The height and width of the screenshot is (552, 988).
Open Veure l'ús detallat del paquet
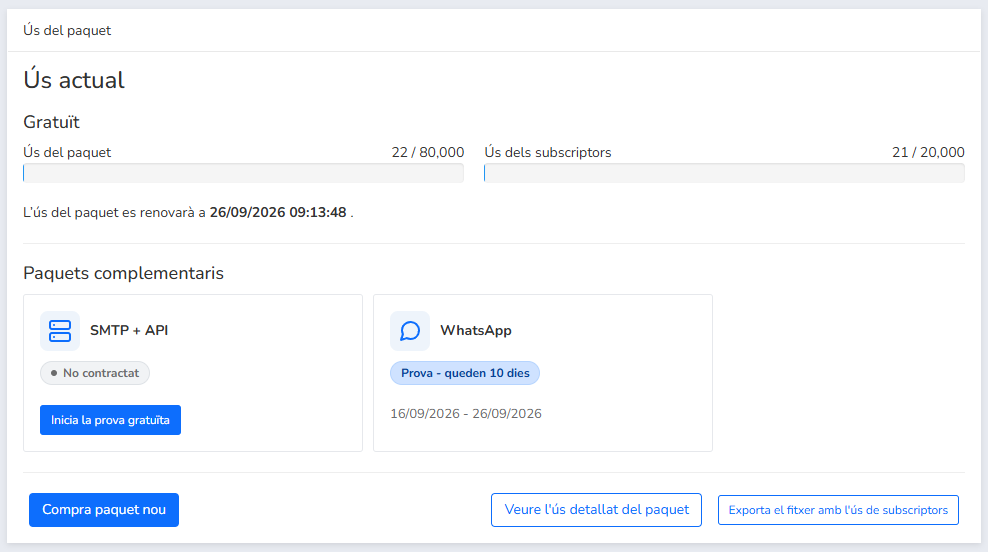pyautogui.click(x=596, y=510)
